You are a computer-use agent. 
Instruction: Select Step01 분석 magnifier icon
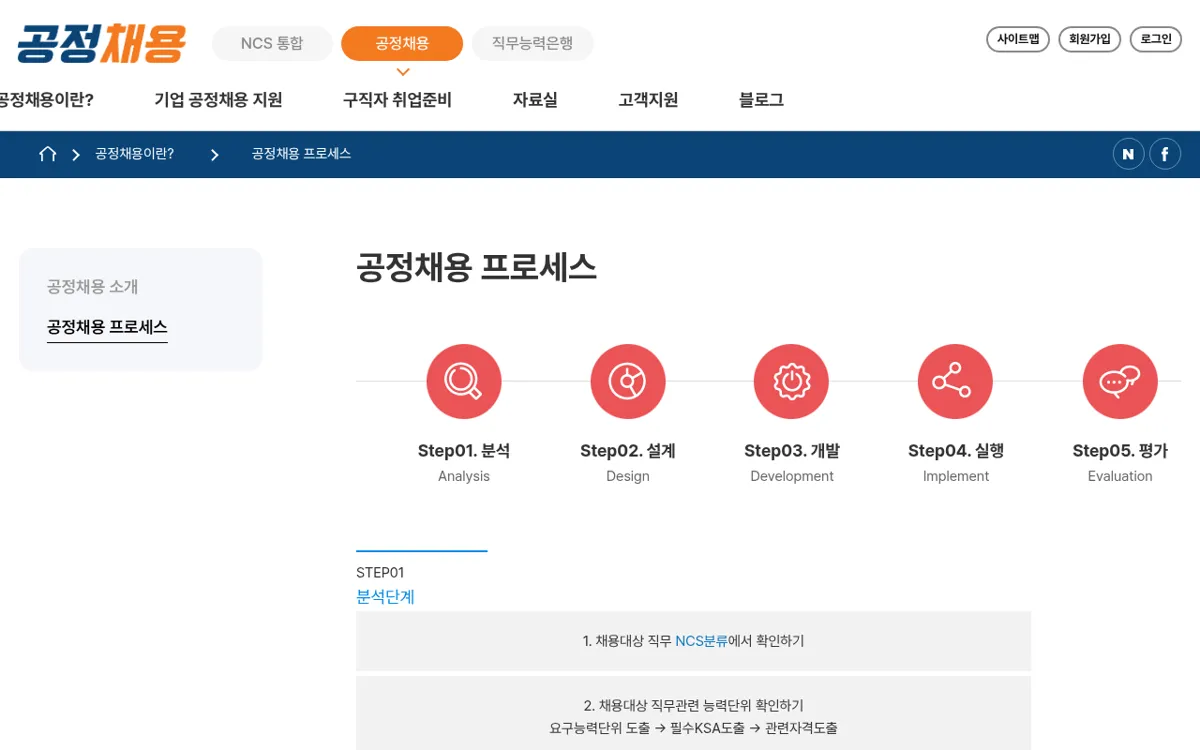464,381
